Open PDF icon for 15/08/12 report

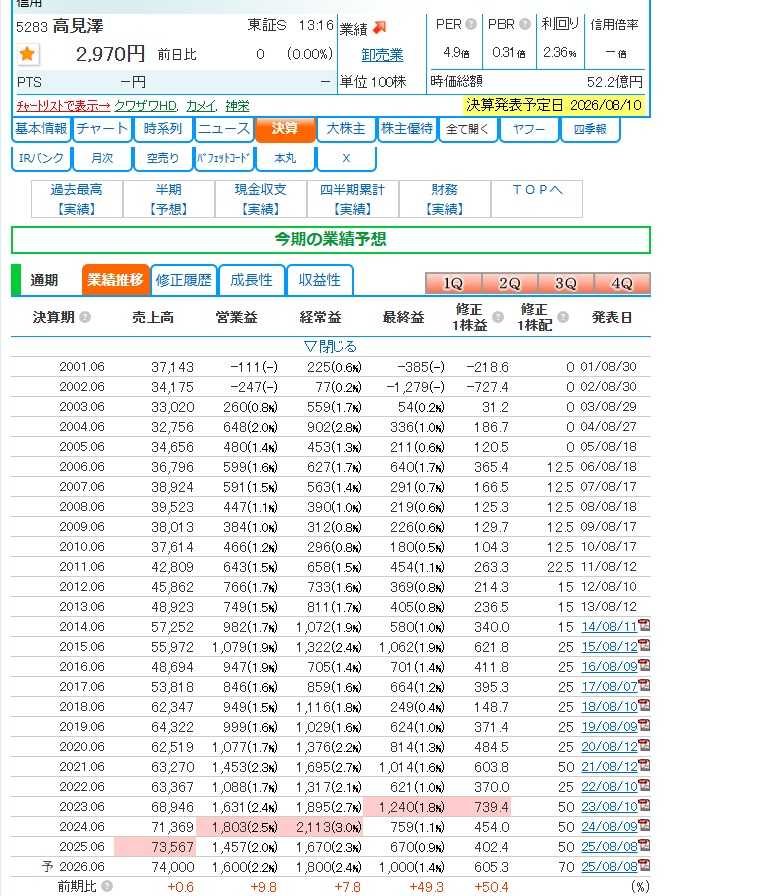click(644, 645)
